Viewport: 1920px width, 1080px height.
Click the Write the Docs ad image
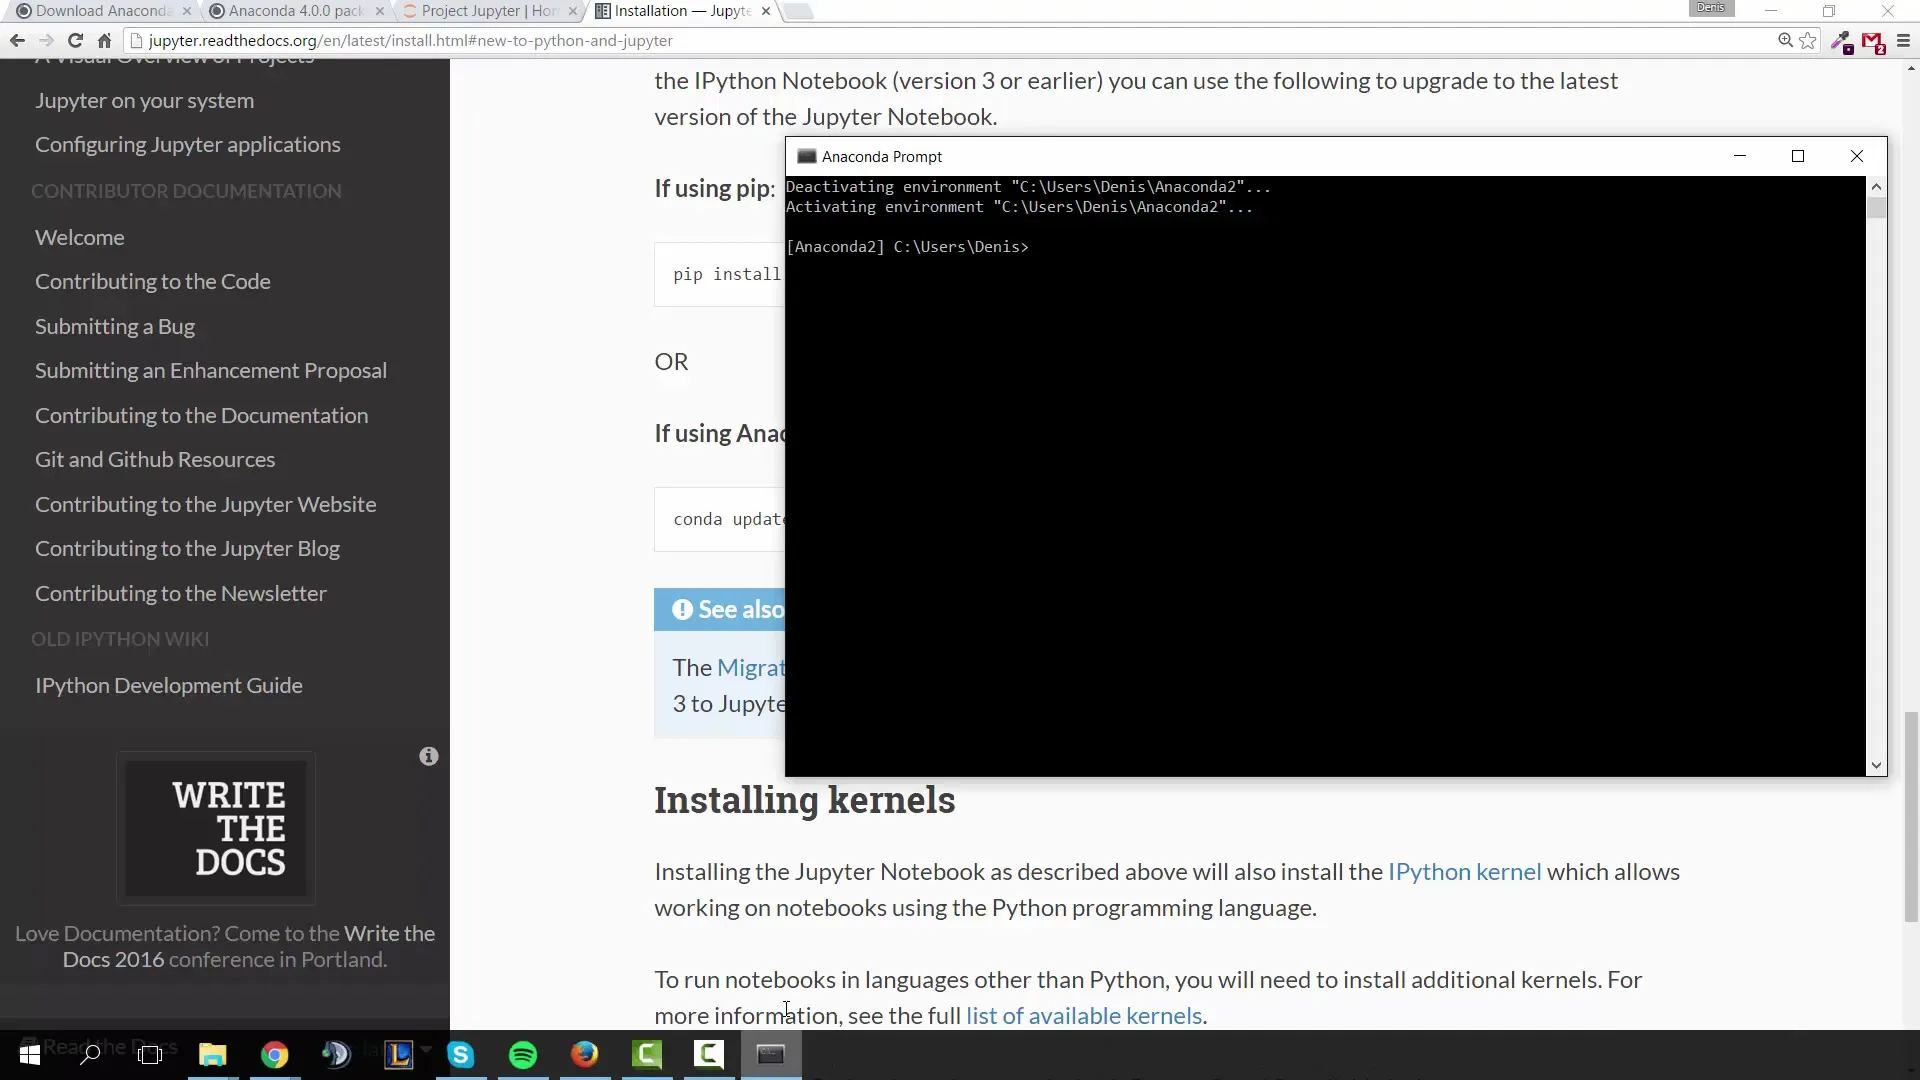tap(216, 828)
